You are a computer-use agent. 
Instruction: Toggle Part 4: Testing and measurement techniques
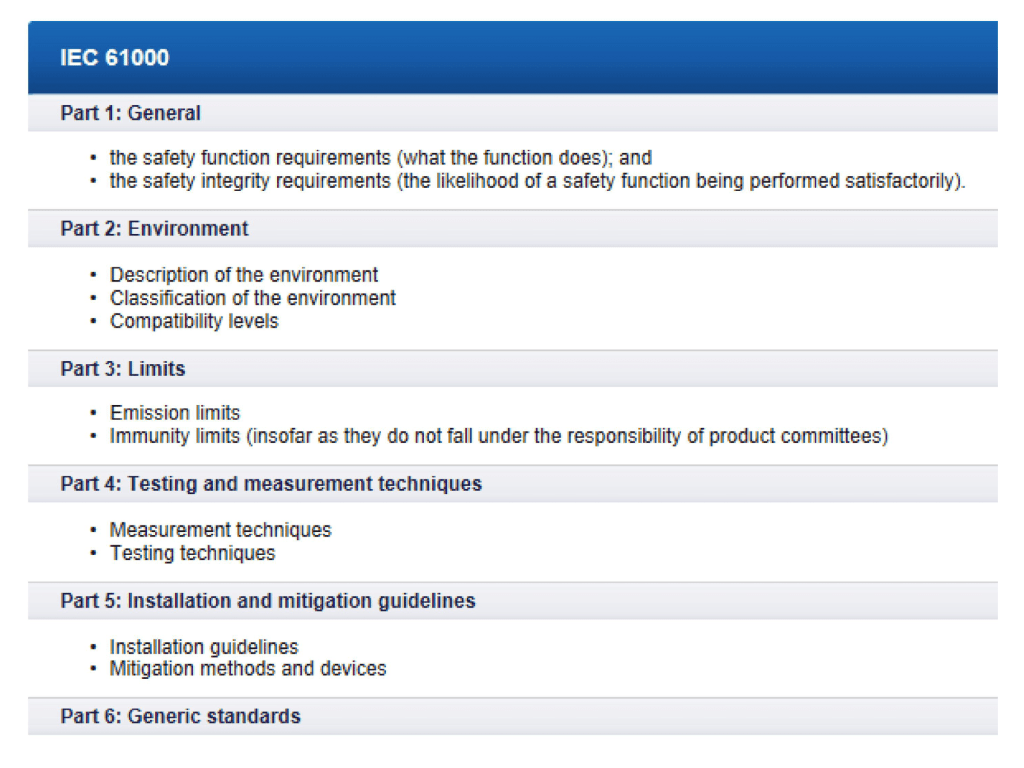coord(270,484)
